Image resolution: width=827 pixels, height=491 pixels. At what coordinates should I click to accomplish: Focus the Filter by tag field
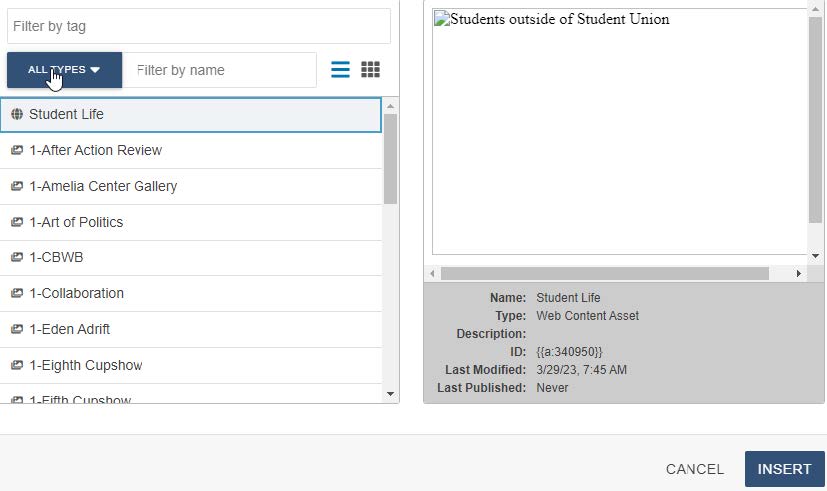[198, 27]
